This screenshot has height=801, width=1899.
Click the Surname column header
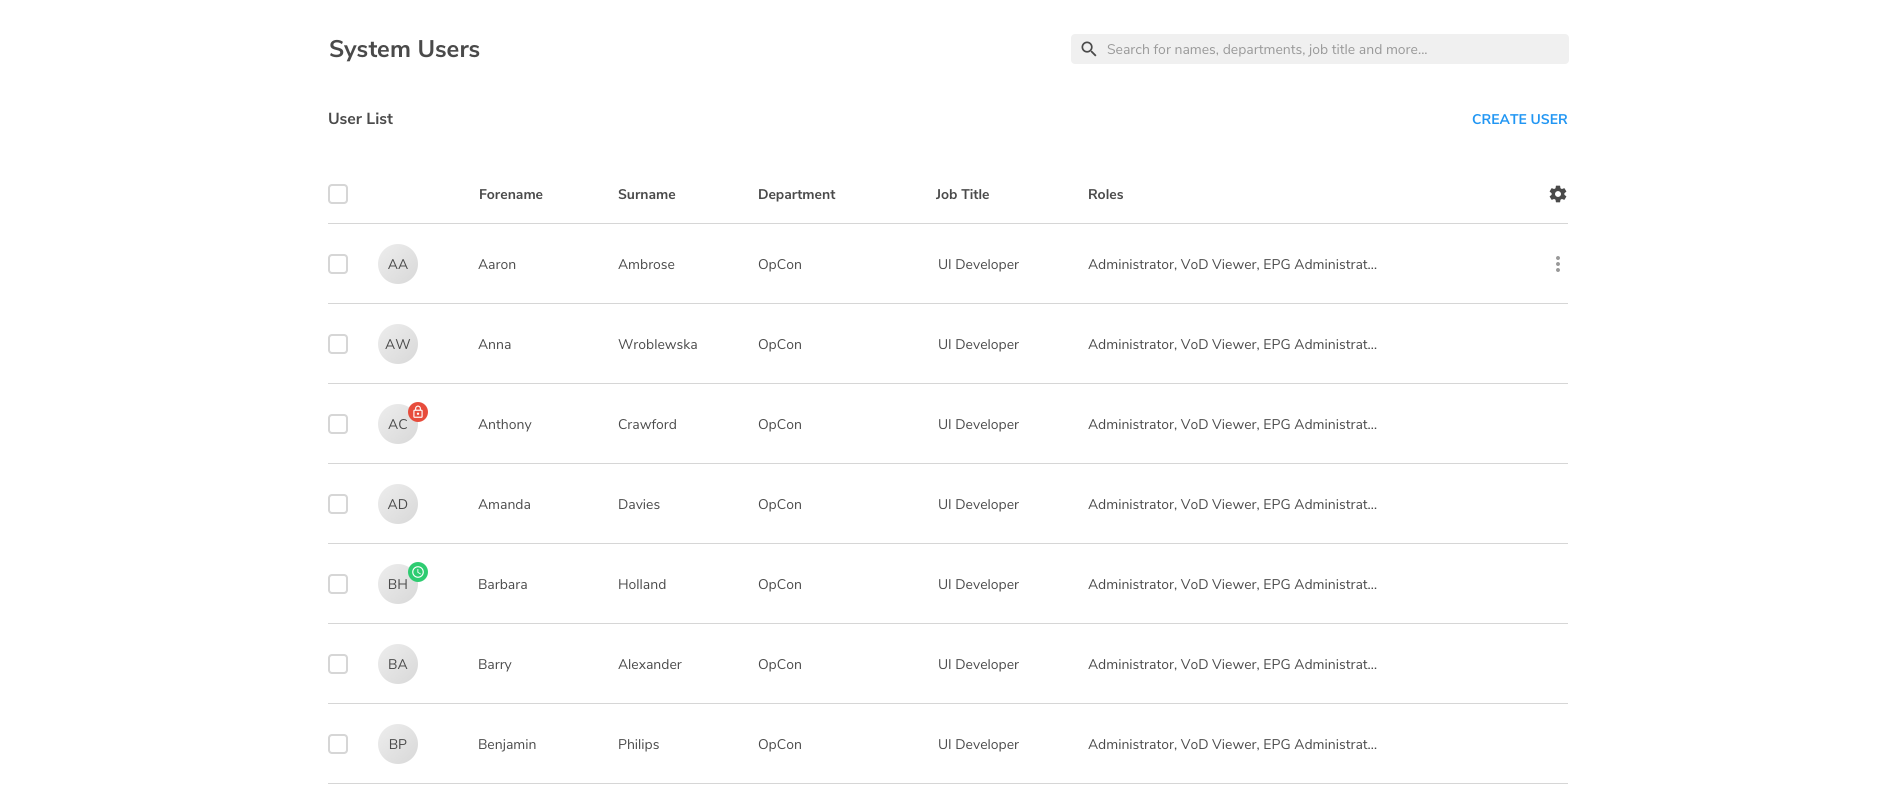pos(646,194)
